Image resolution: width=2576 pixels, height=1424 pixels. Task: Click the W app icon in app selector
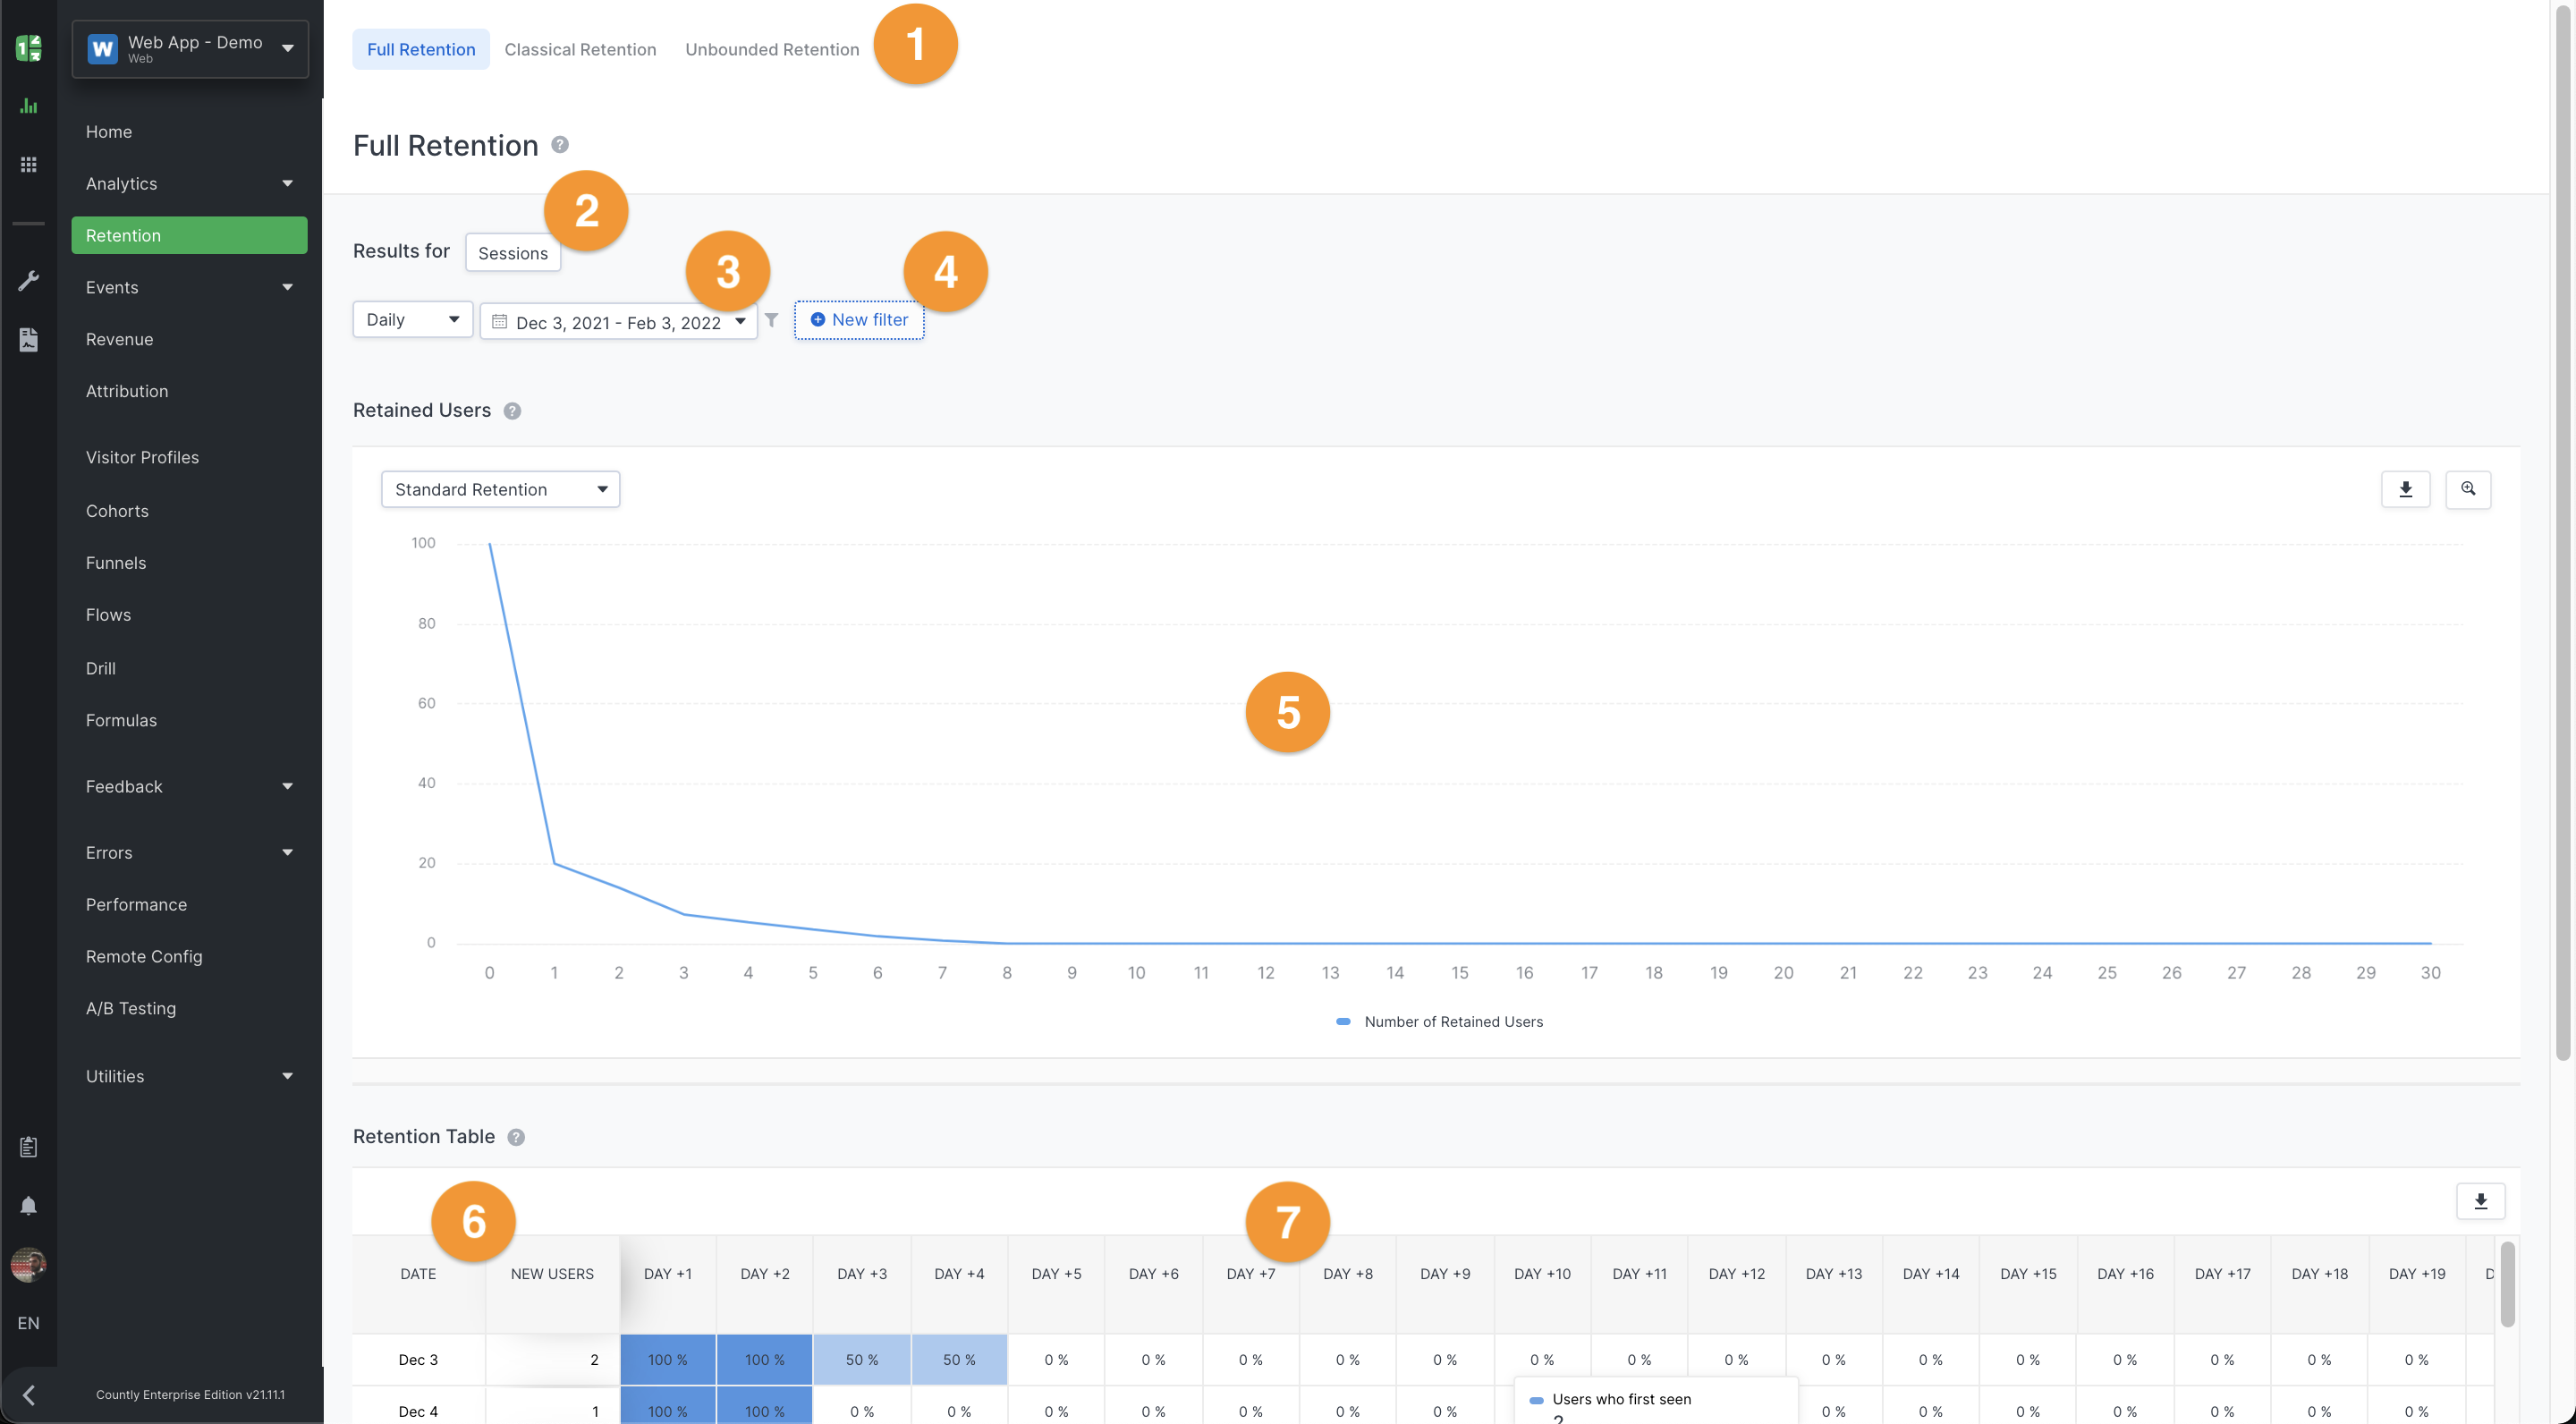tap(102, 49)
